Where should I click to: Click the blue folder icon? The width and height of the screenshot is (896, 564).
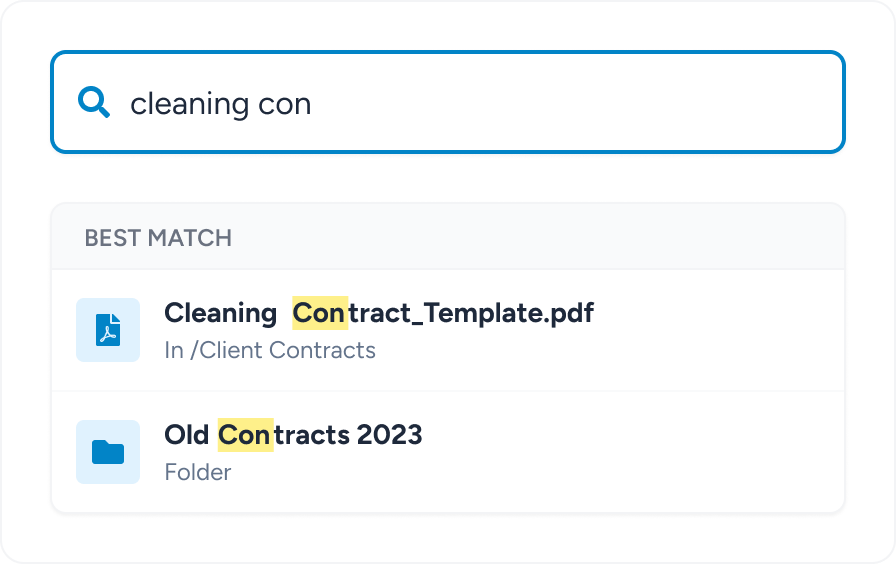(x=108, y=452)
